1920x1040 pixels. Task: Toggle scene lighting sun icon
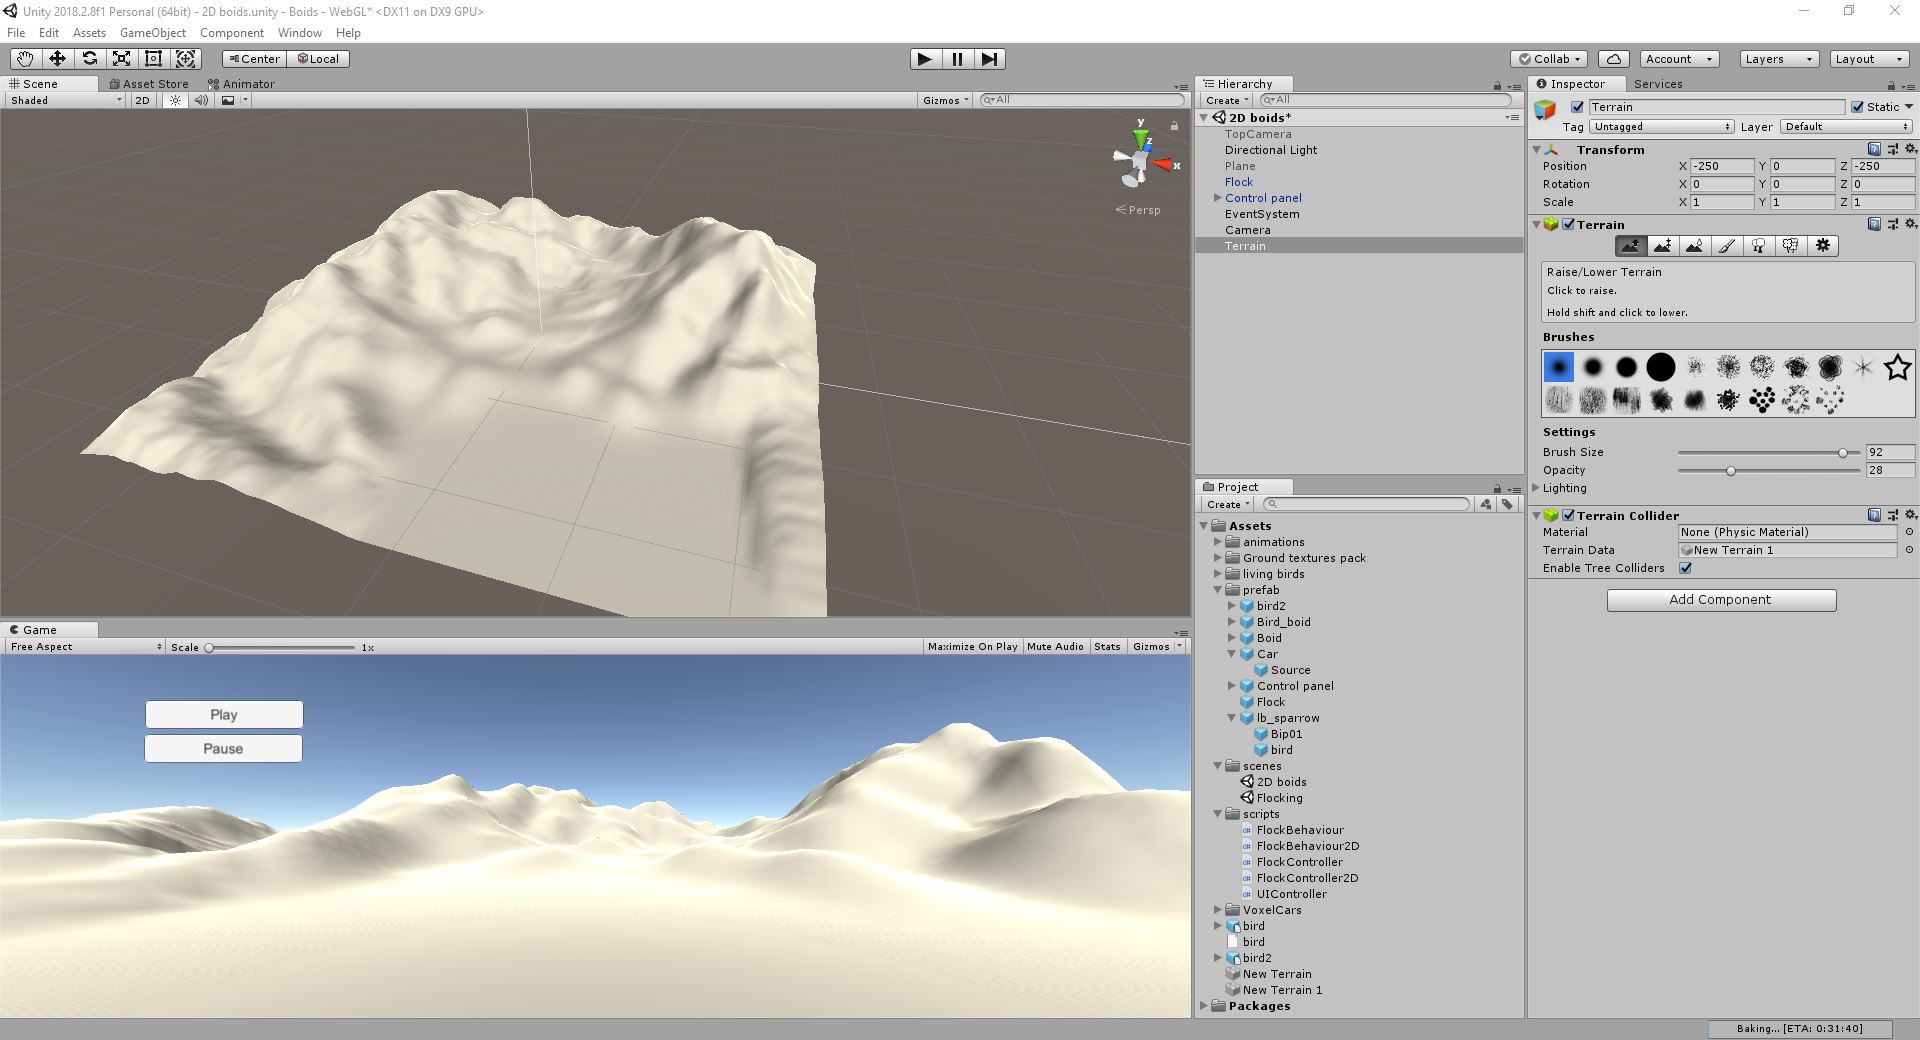(x=176, y=100)
